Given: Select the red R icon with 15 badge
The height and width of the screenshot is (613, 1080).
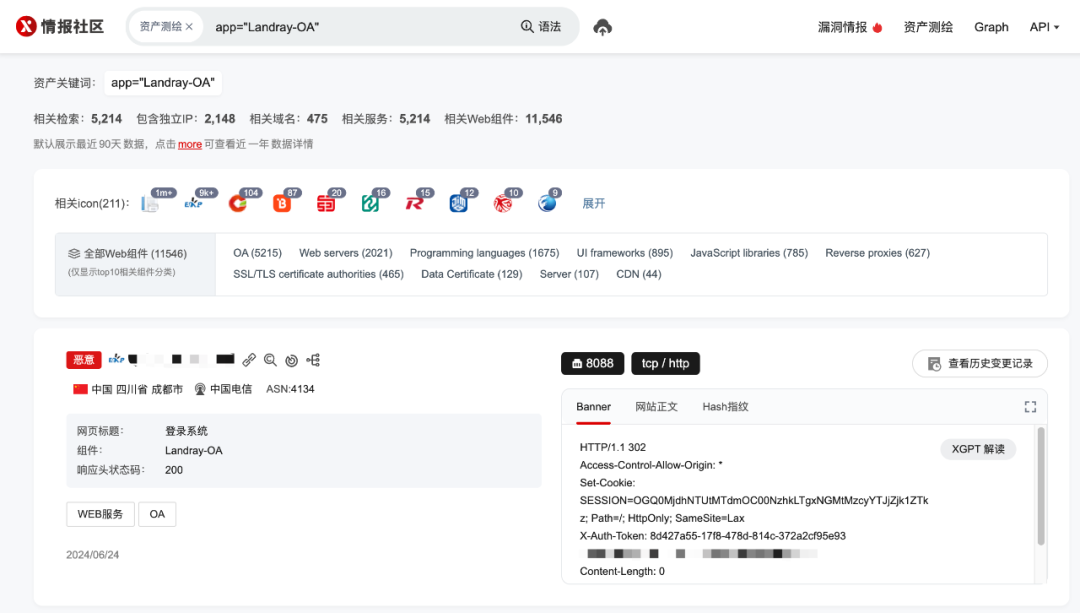Looking at the screenshot, I should (415, 203).
